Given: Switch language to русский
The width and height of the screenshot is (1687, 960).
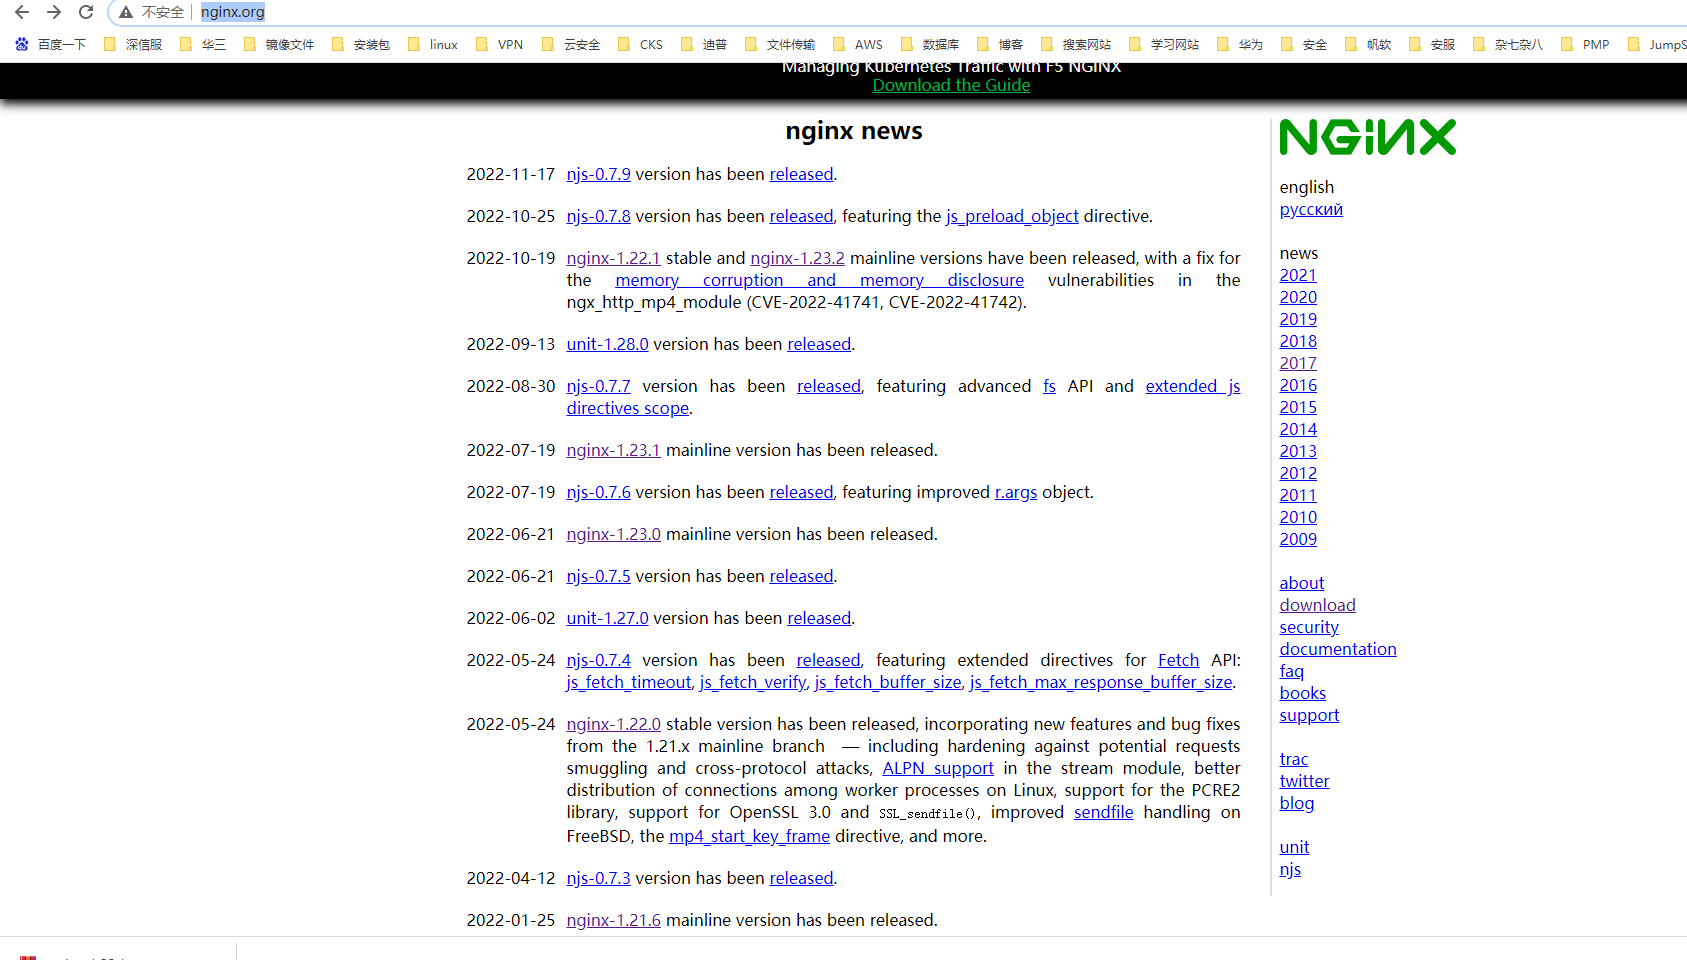Looking at the screenshot, I should 1311,209.
